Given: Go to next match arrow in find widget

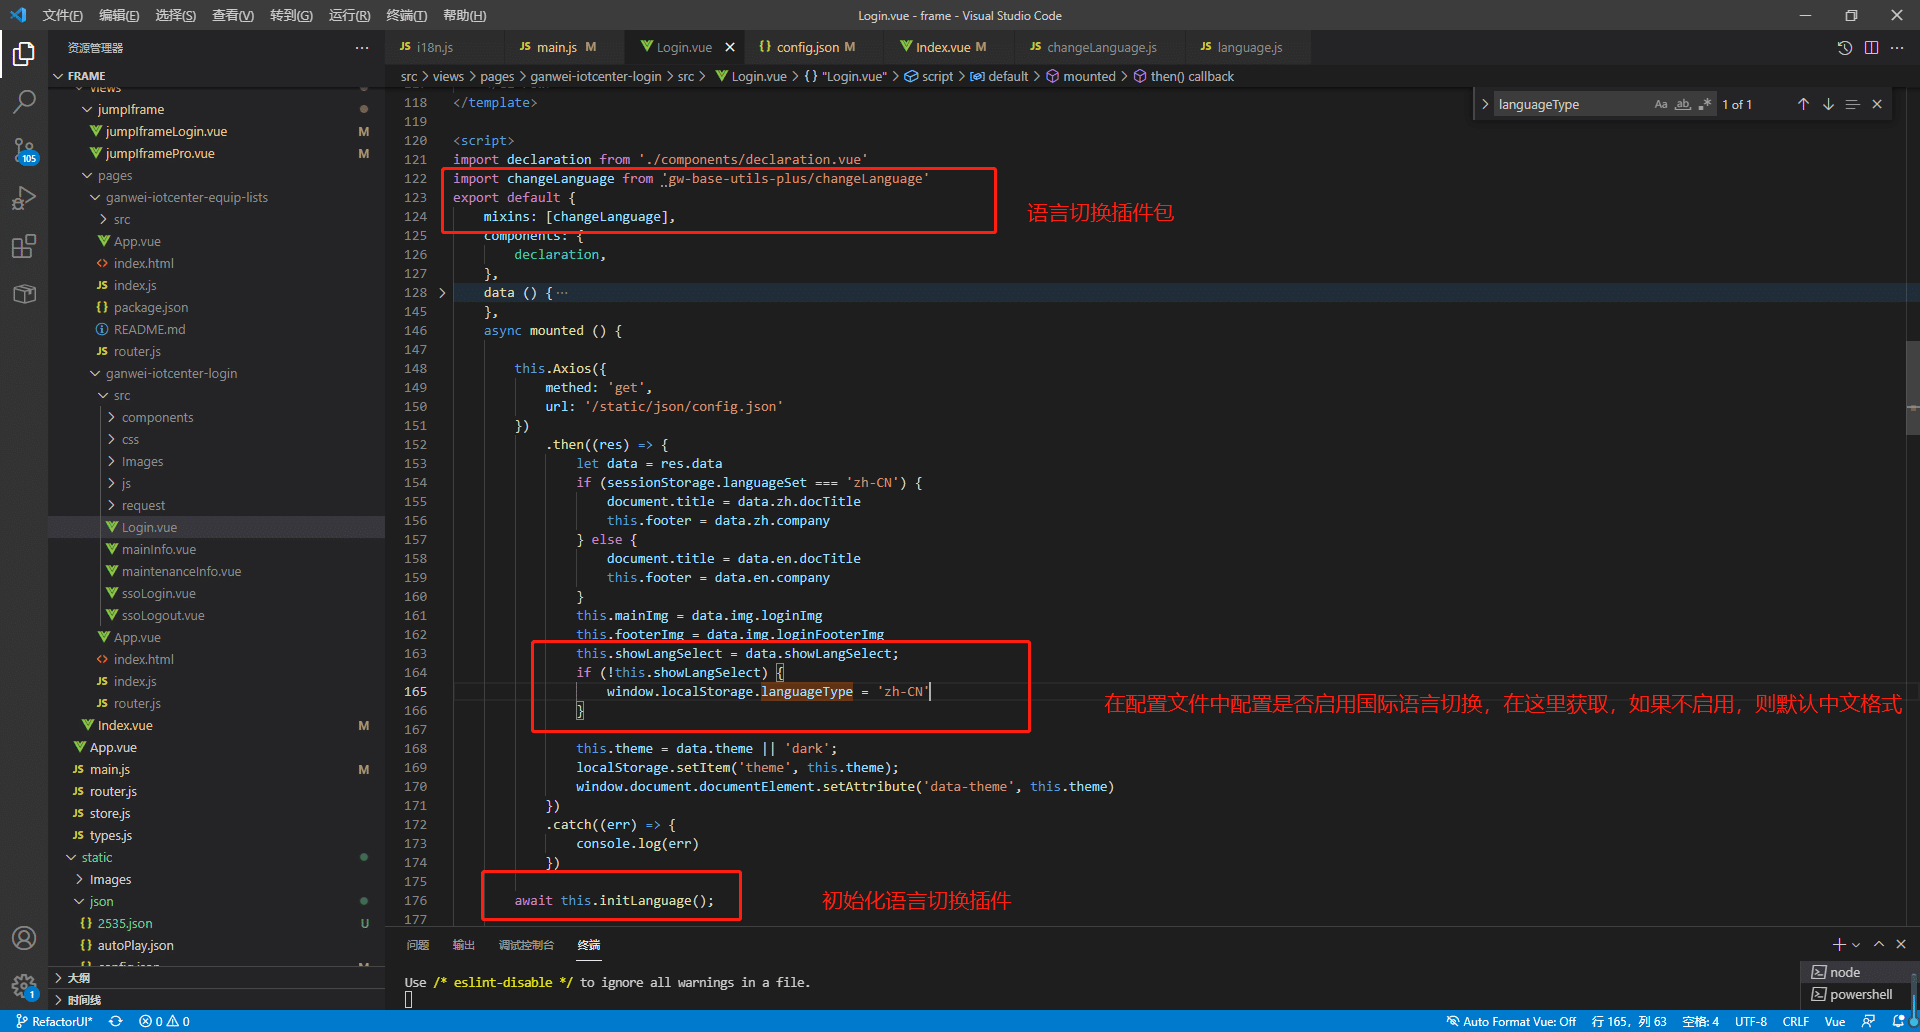Looking at the screenshot, I should (1828, 104).
